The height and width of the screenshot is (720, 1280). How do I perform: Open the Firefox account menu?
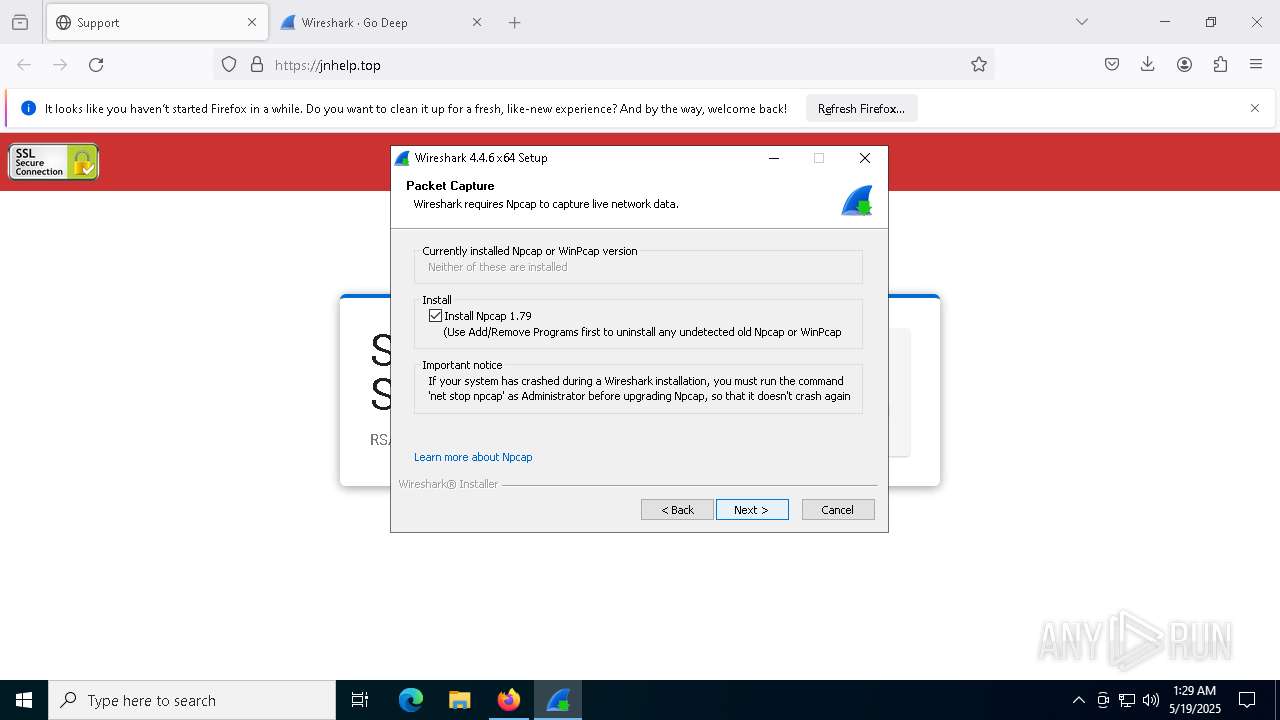click(1184, 65)
